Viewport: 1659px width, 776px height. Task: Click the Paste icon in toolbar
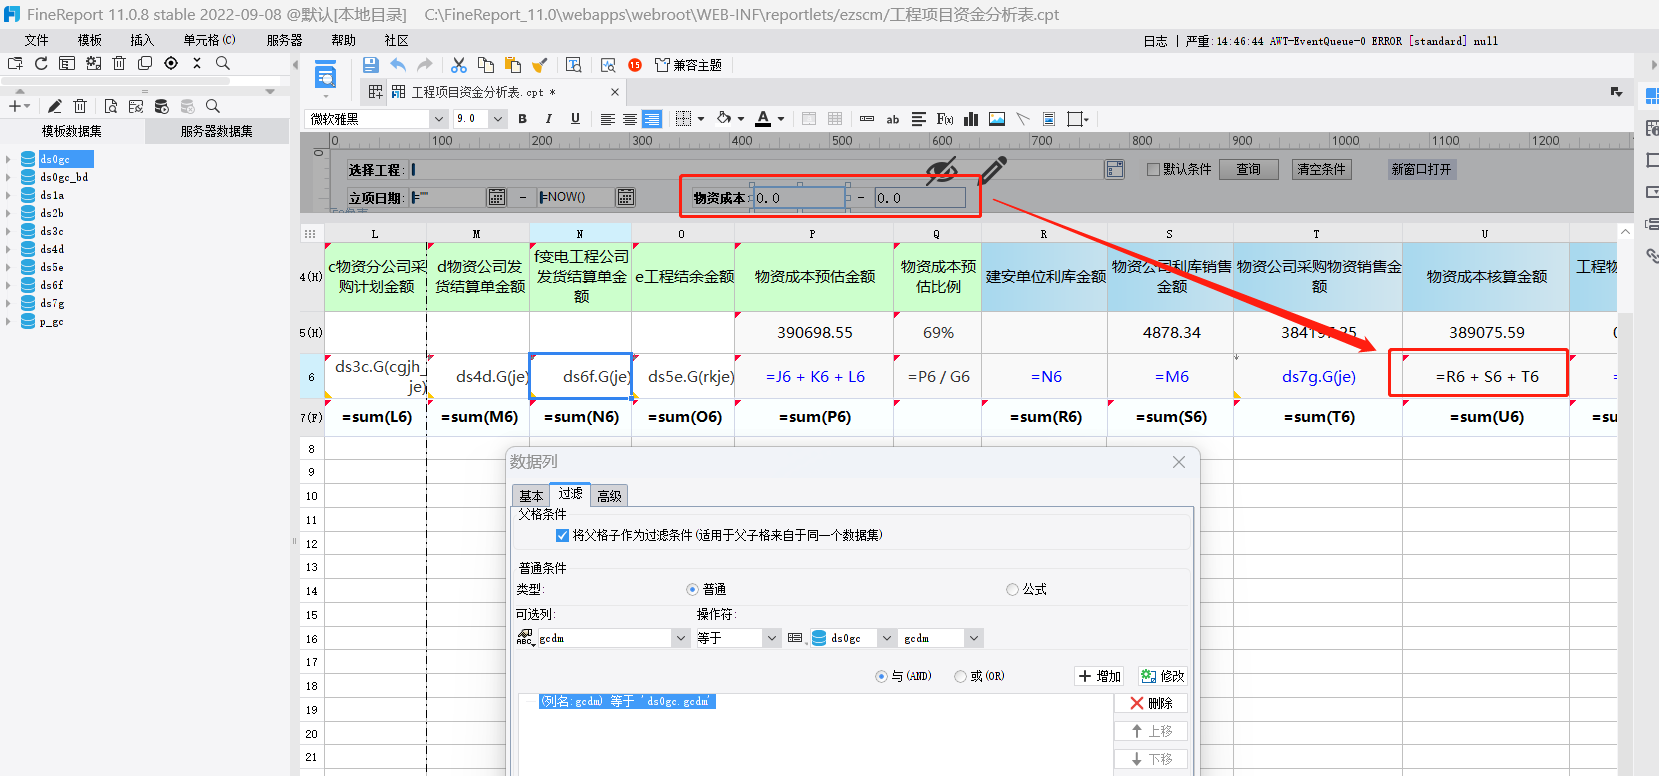click(x=513, y=65)
